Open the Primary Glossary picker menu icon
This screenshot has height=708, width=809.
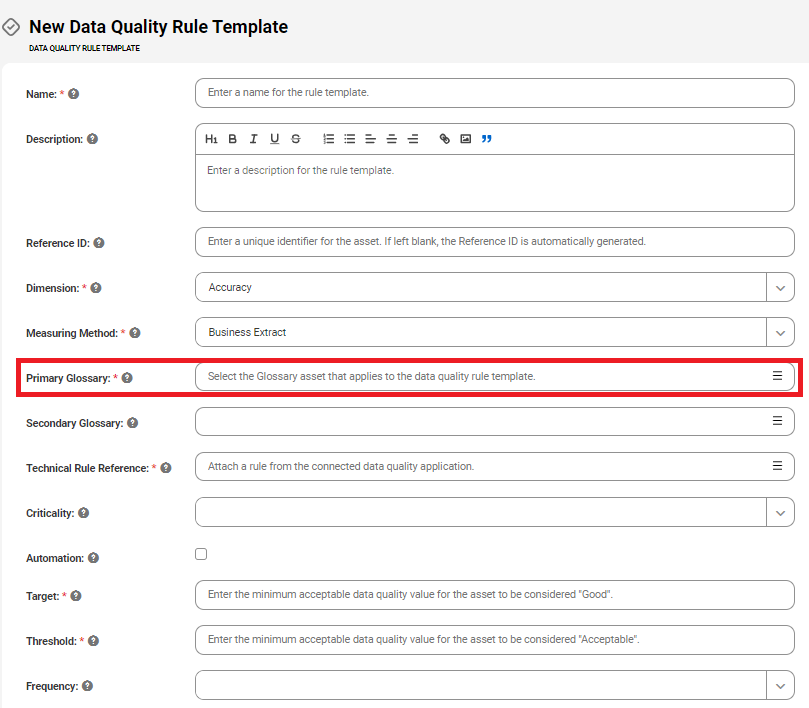point(777,376)
